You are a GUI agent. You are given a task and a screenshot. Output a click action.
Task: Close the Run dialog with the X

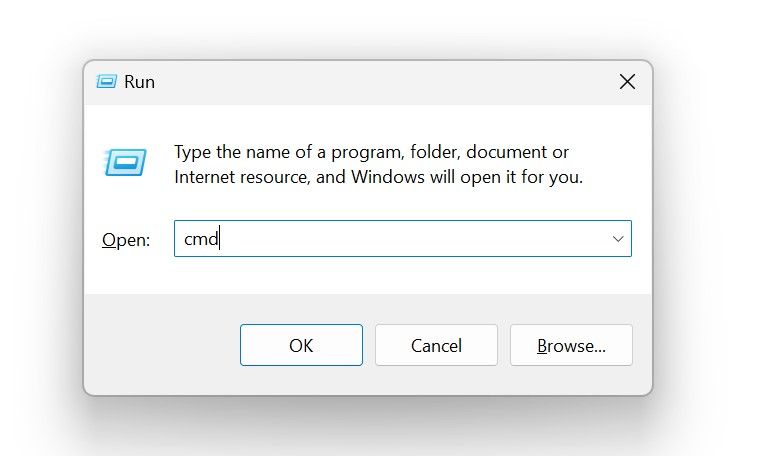coord(627,82)
